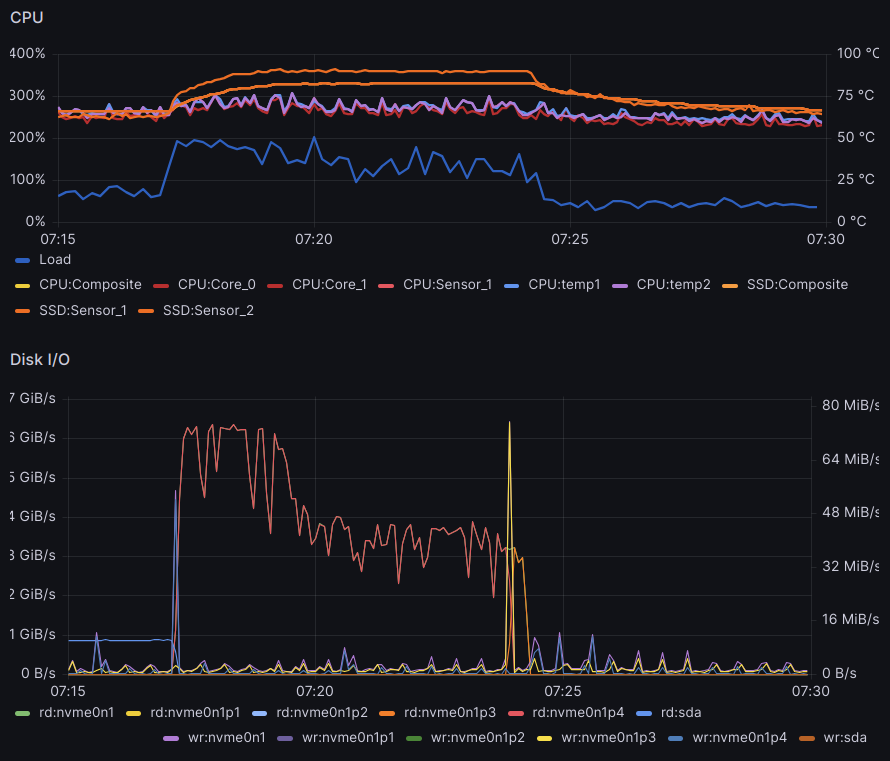Open the Disk I/O panel title menu
This screenshot has width=890, height=761.
(x=40, y=358)
